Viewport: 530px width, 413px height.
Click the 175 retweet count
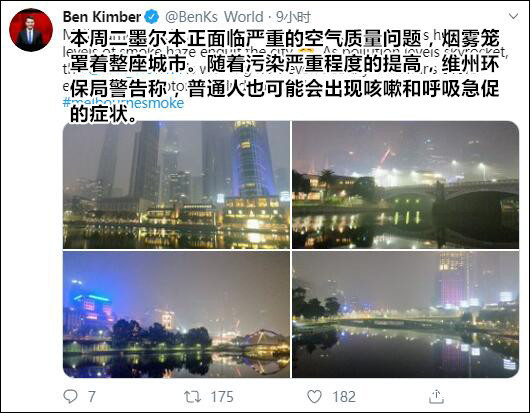tap(222, 397)
